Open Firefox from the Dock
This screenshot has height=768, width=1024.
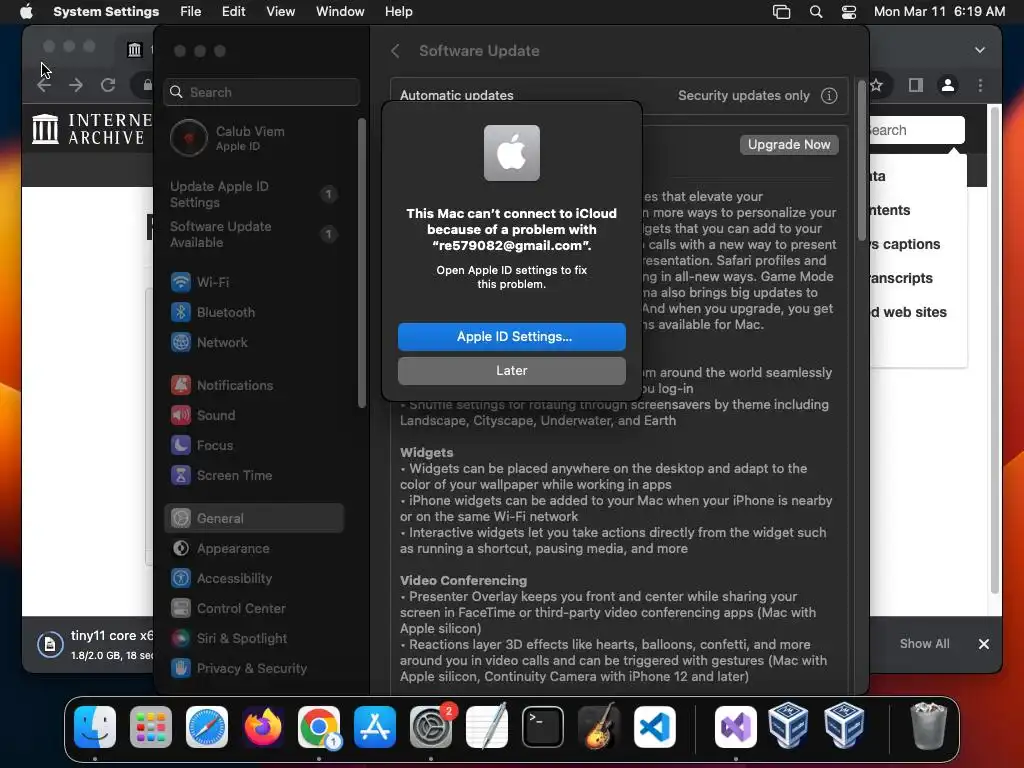pyautogui.click(x=263, y=727)
